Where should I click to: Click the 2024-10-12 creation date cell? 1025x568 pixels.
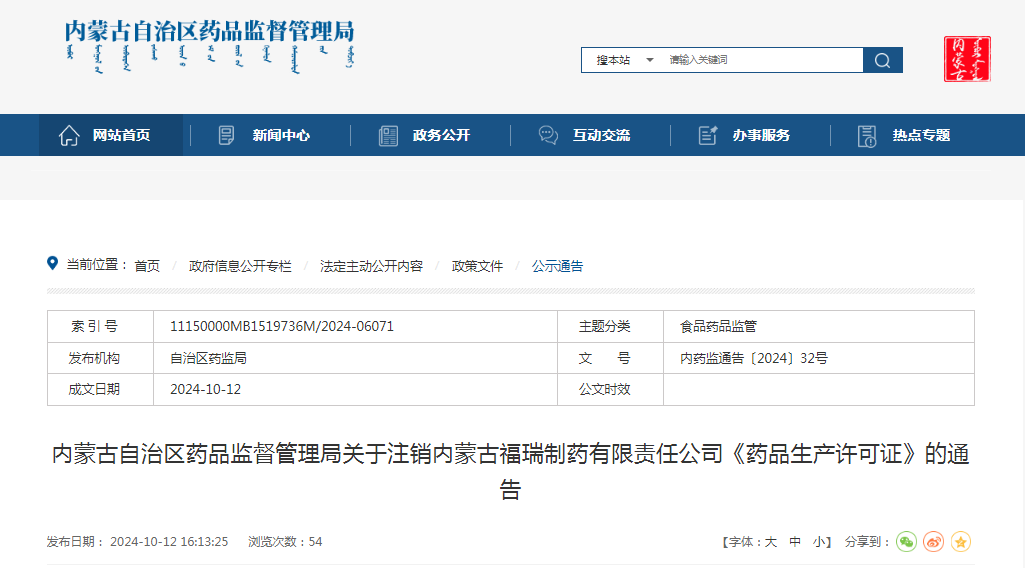point(355,390)
